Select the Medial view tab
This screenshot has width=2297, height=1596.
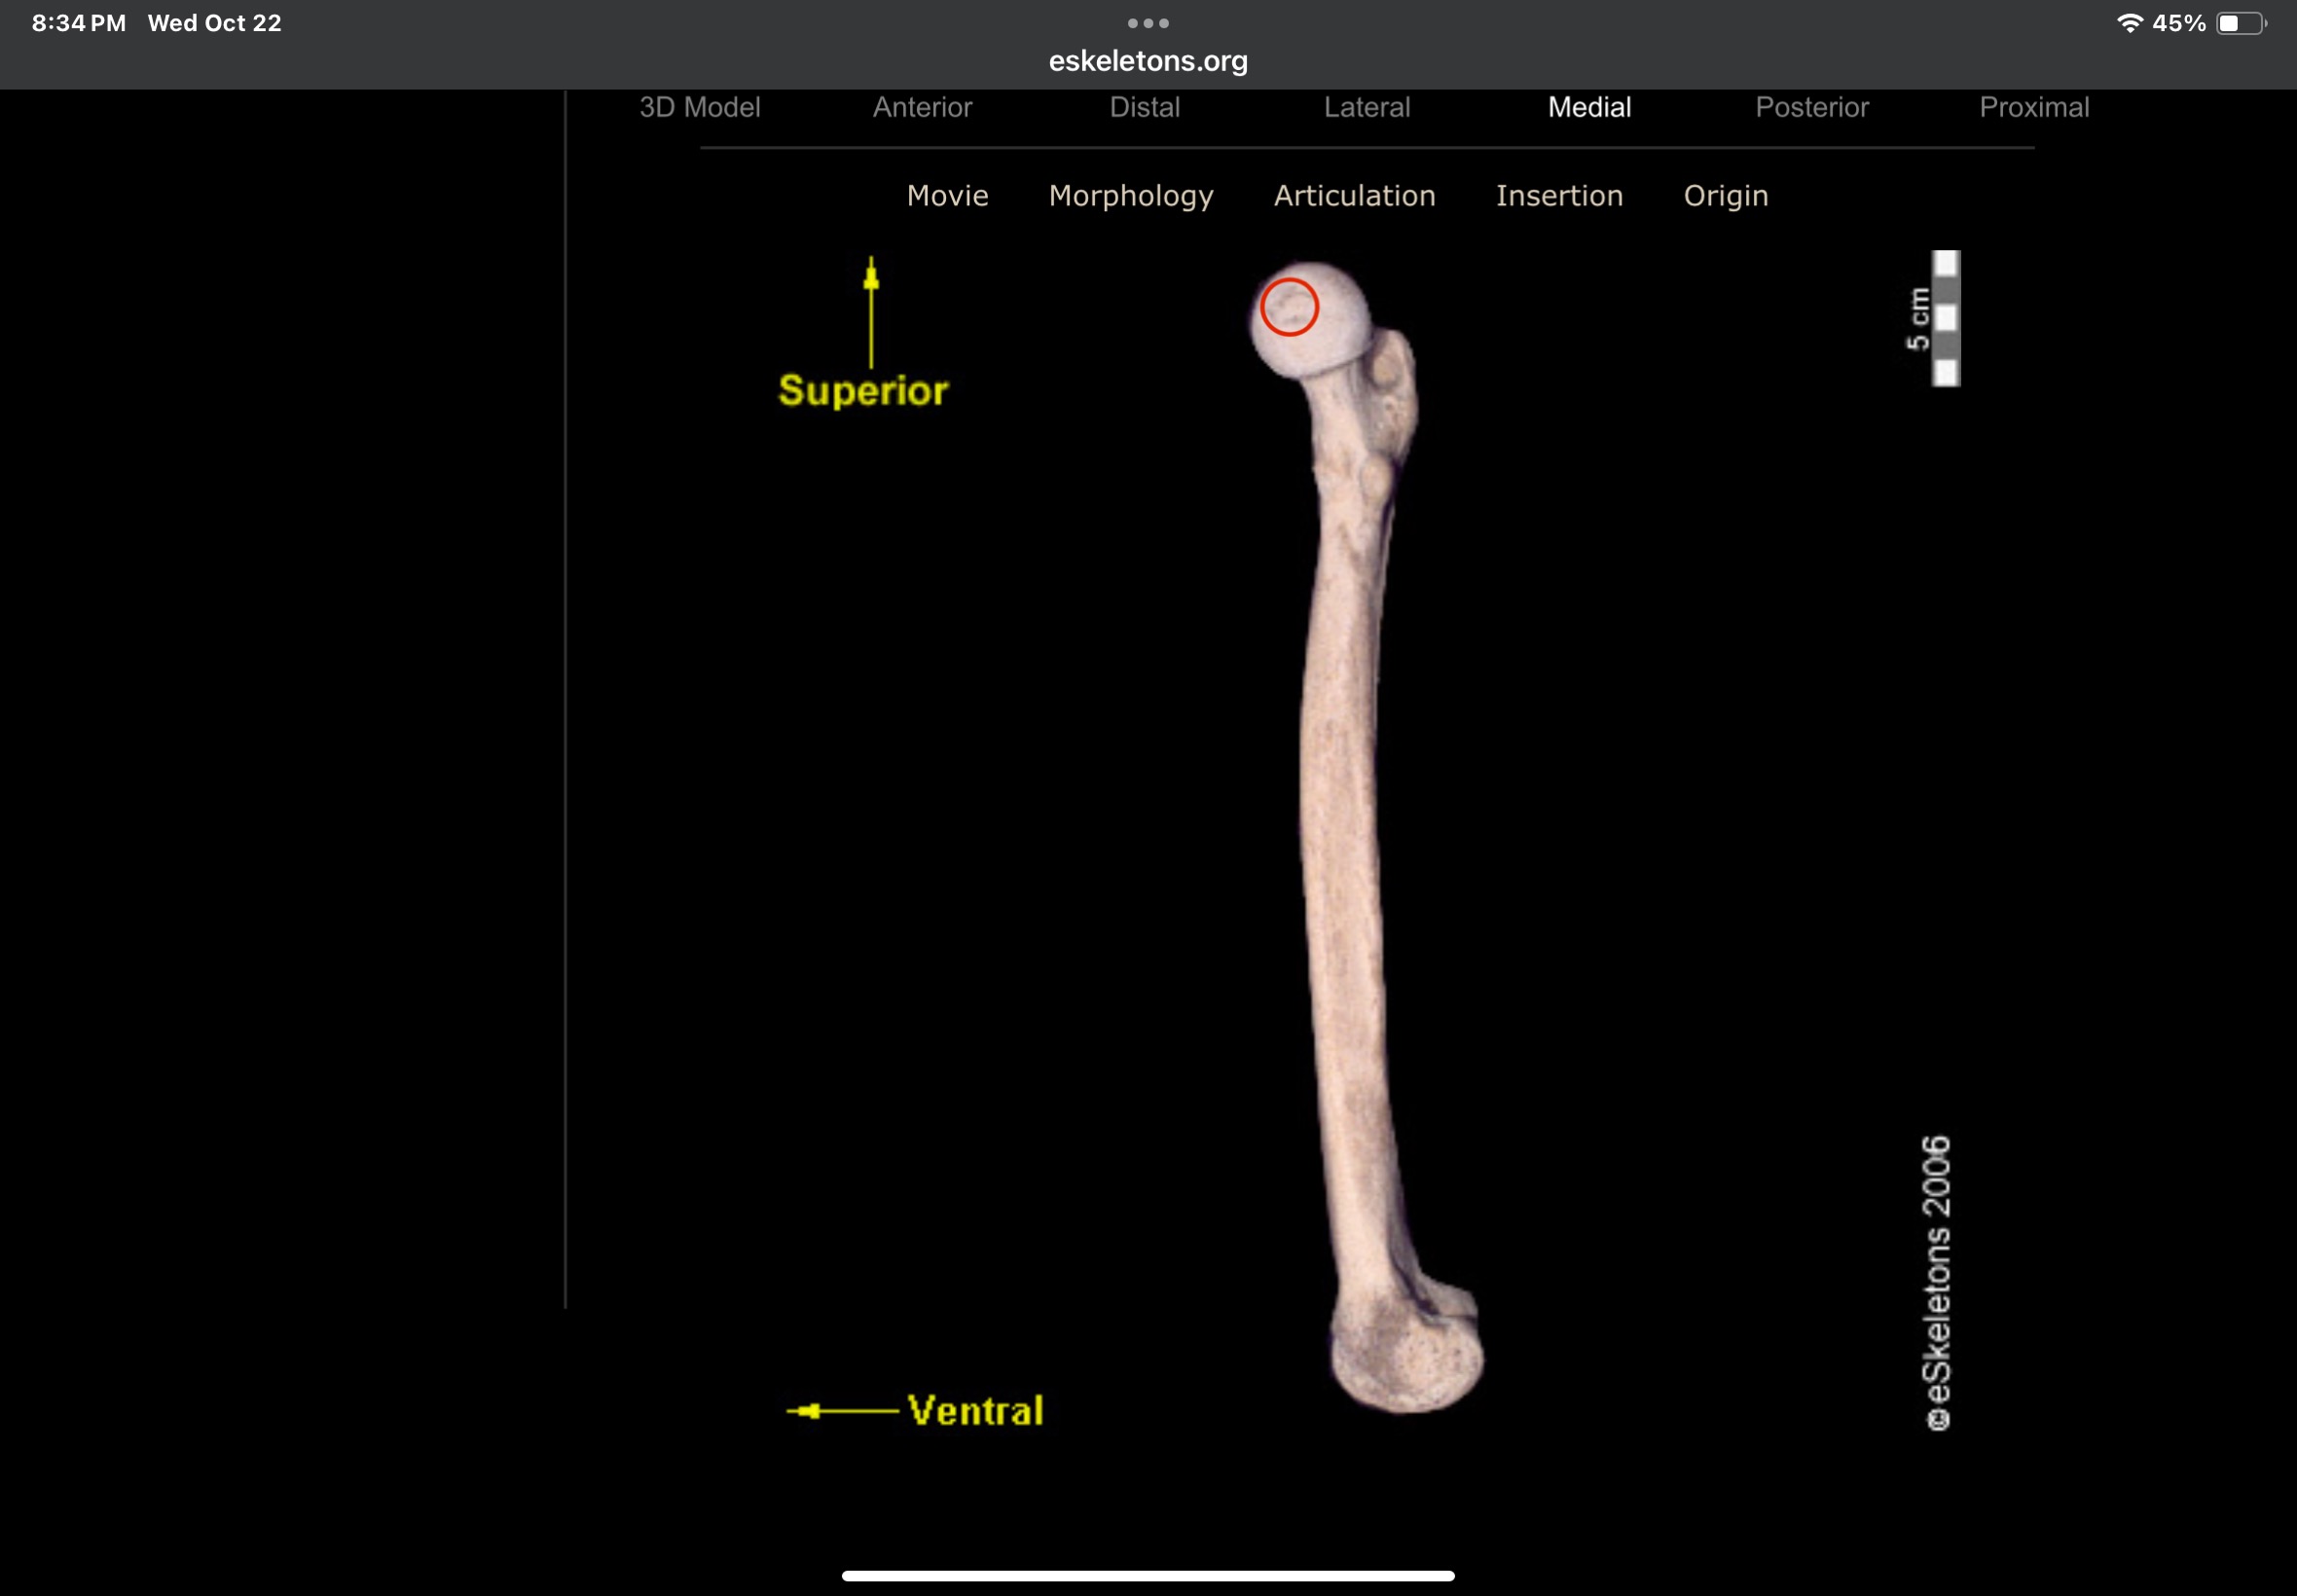(1589, 107)
